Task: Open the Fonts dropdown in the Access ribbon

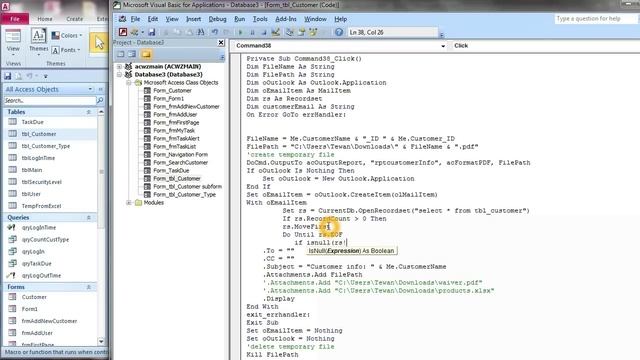Action: click(x=66, y=50)
